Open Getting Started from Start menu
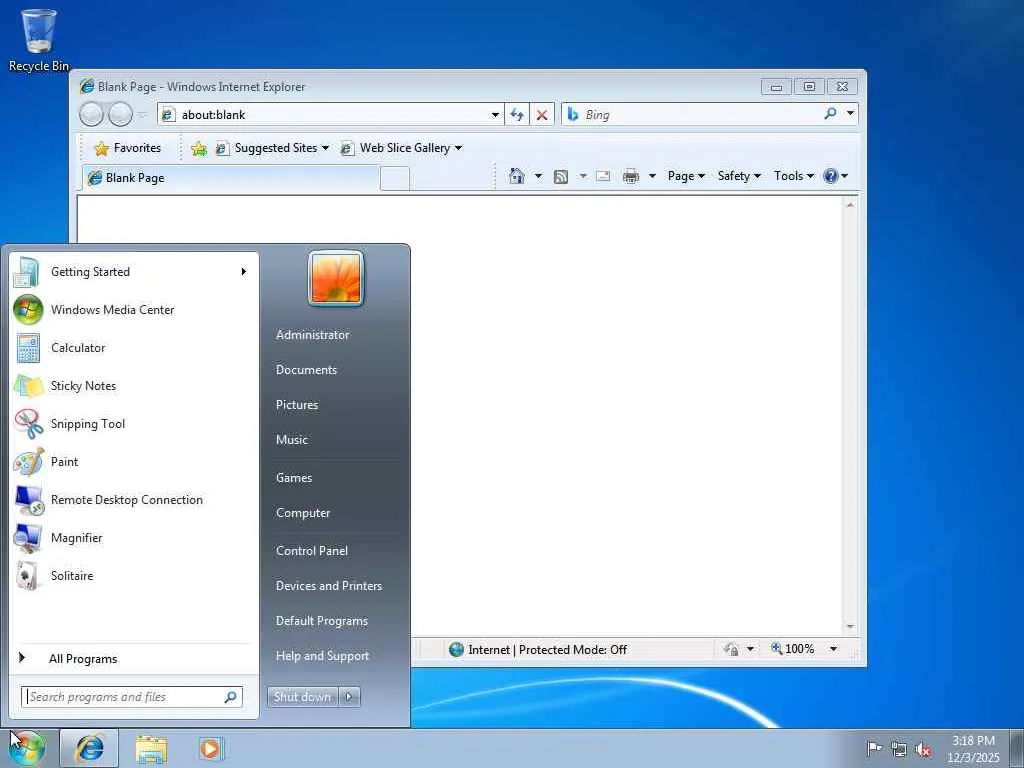Viewport: 1024px width, 768px height. pos(134,272)
